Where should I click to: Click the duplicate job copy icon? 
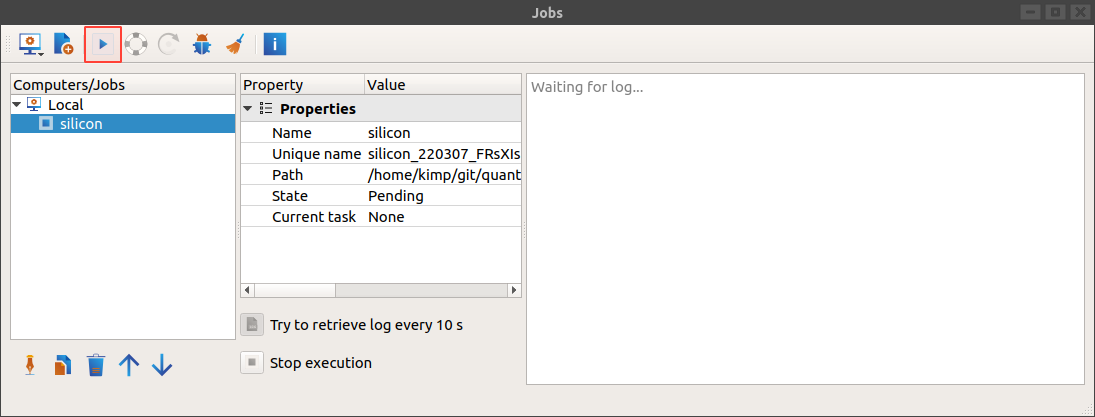[63, 365]
